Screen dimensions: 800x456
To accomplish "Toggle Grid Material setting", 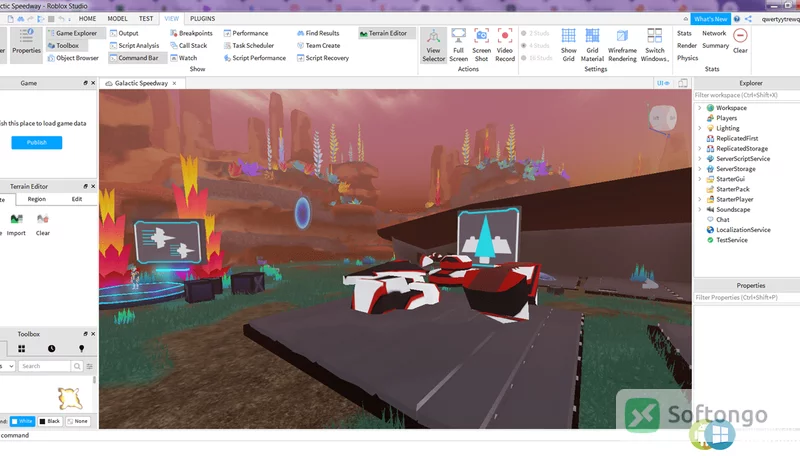I will pyautogui.click(x=592, y=45).
